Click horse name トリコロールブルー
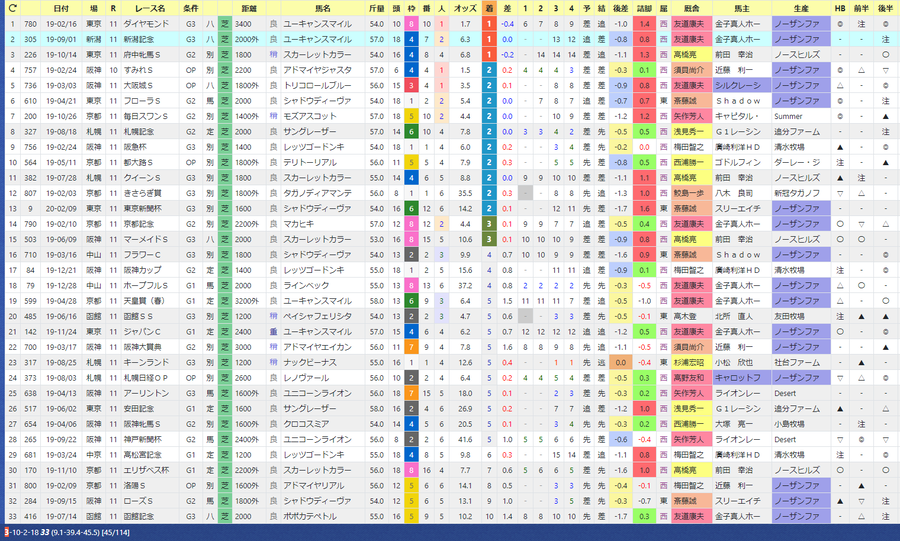This screenshot has height=541, width=900. [317, 85]
